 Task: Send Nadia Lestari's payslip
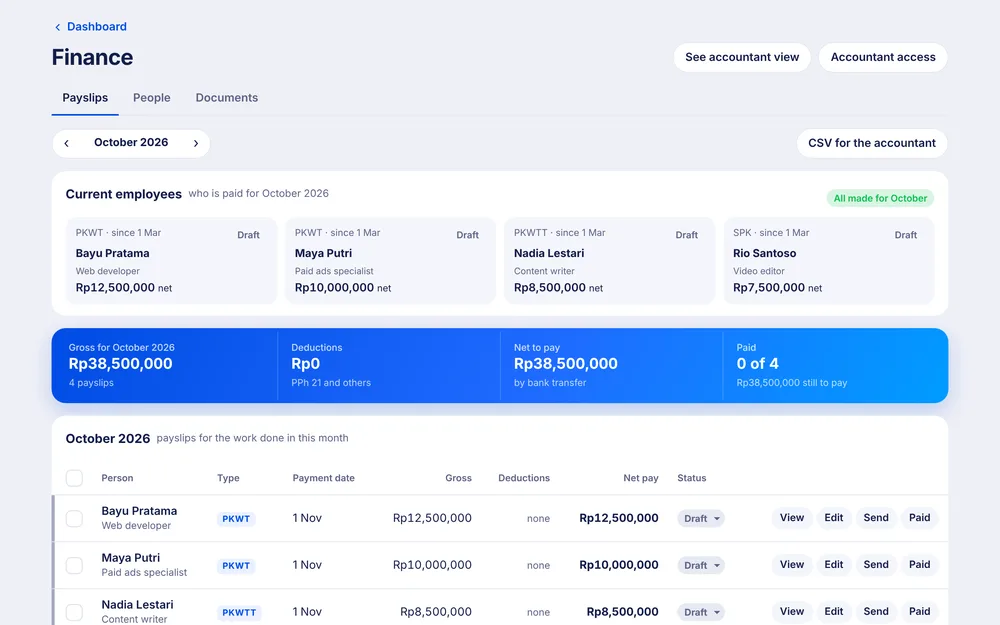[876, 612]
